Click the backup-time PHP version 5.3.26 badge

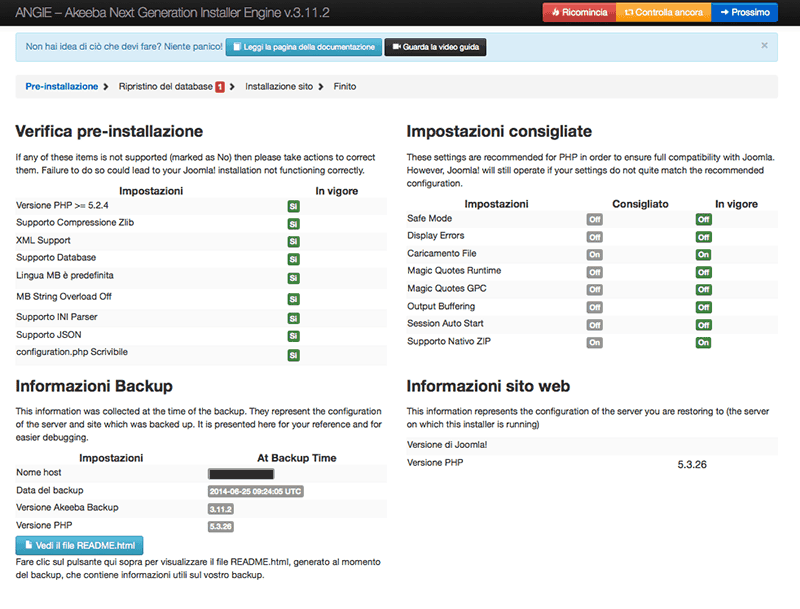coord(221,526)
